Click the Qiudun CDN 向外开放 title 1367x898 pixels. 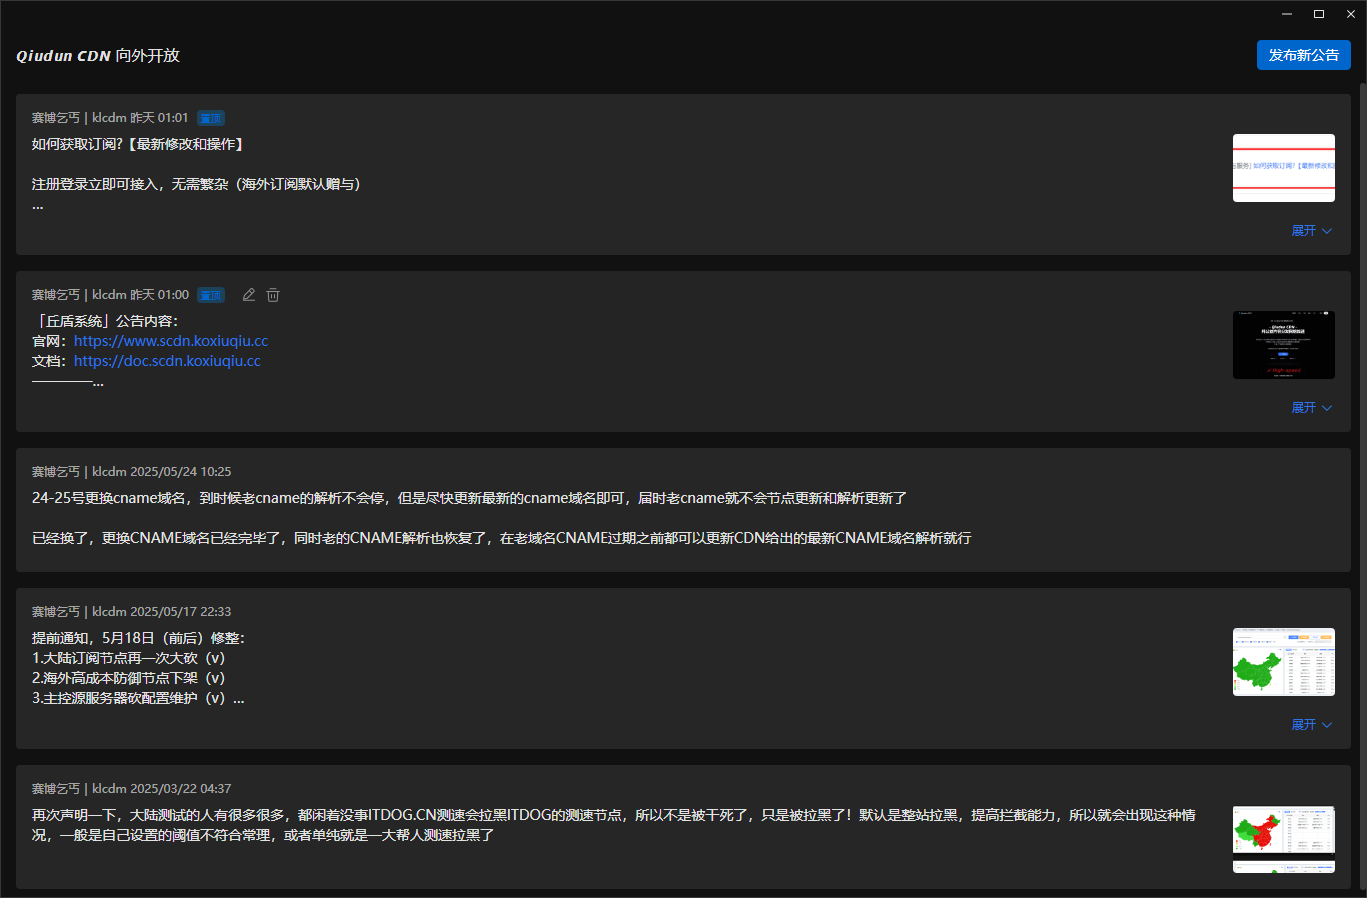pos(98,56)
